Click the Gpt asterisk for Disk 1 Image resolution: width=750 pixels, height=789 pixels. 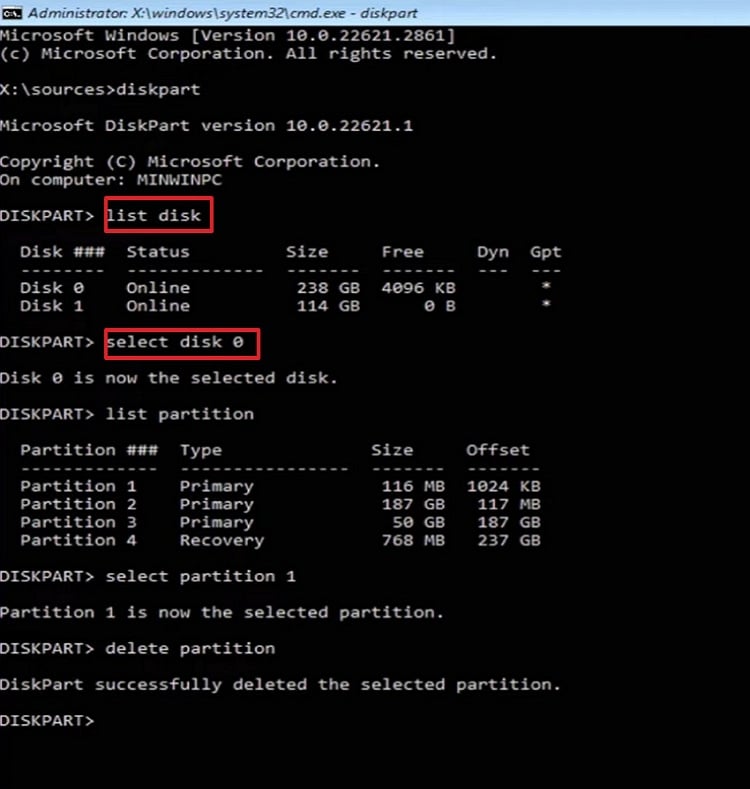point(546,304)
